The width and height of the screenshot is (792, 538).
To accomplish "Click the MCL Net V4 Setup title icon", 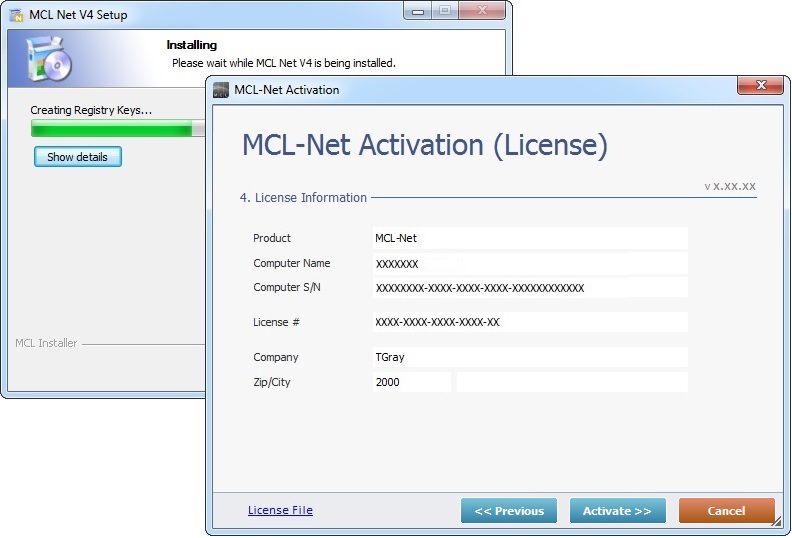I will click(17, 15).
